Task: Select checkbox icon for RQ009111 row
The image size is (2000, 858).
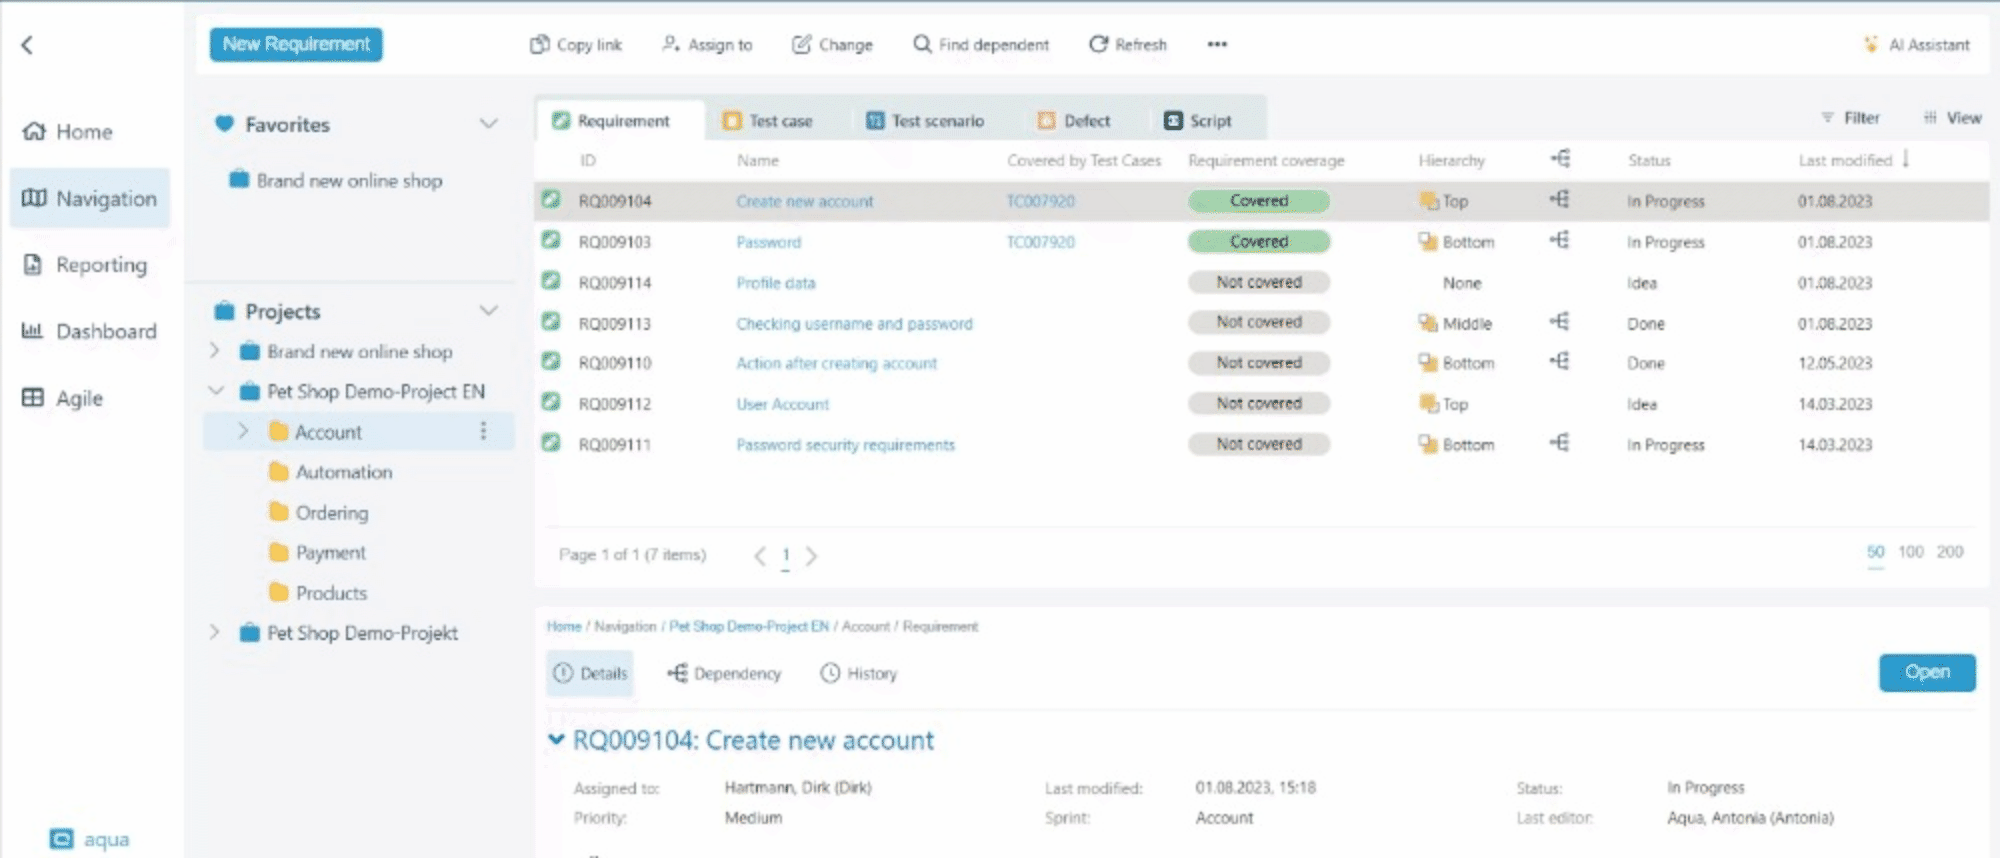Action: 551,443
